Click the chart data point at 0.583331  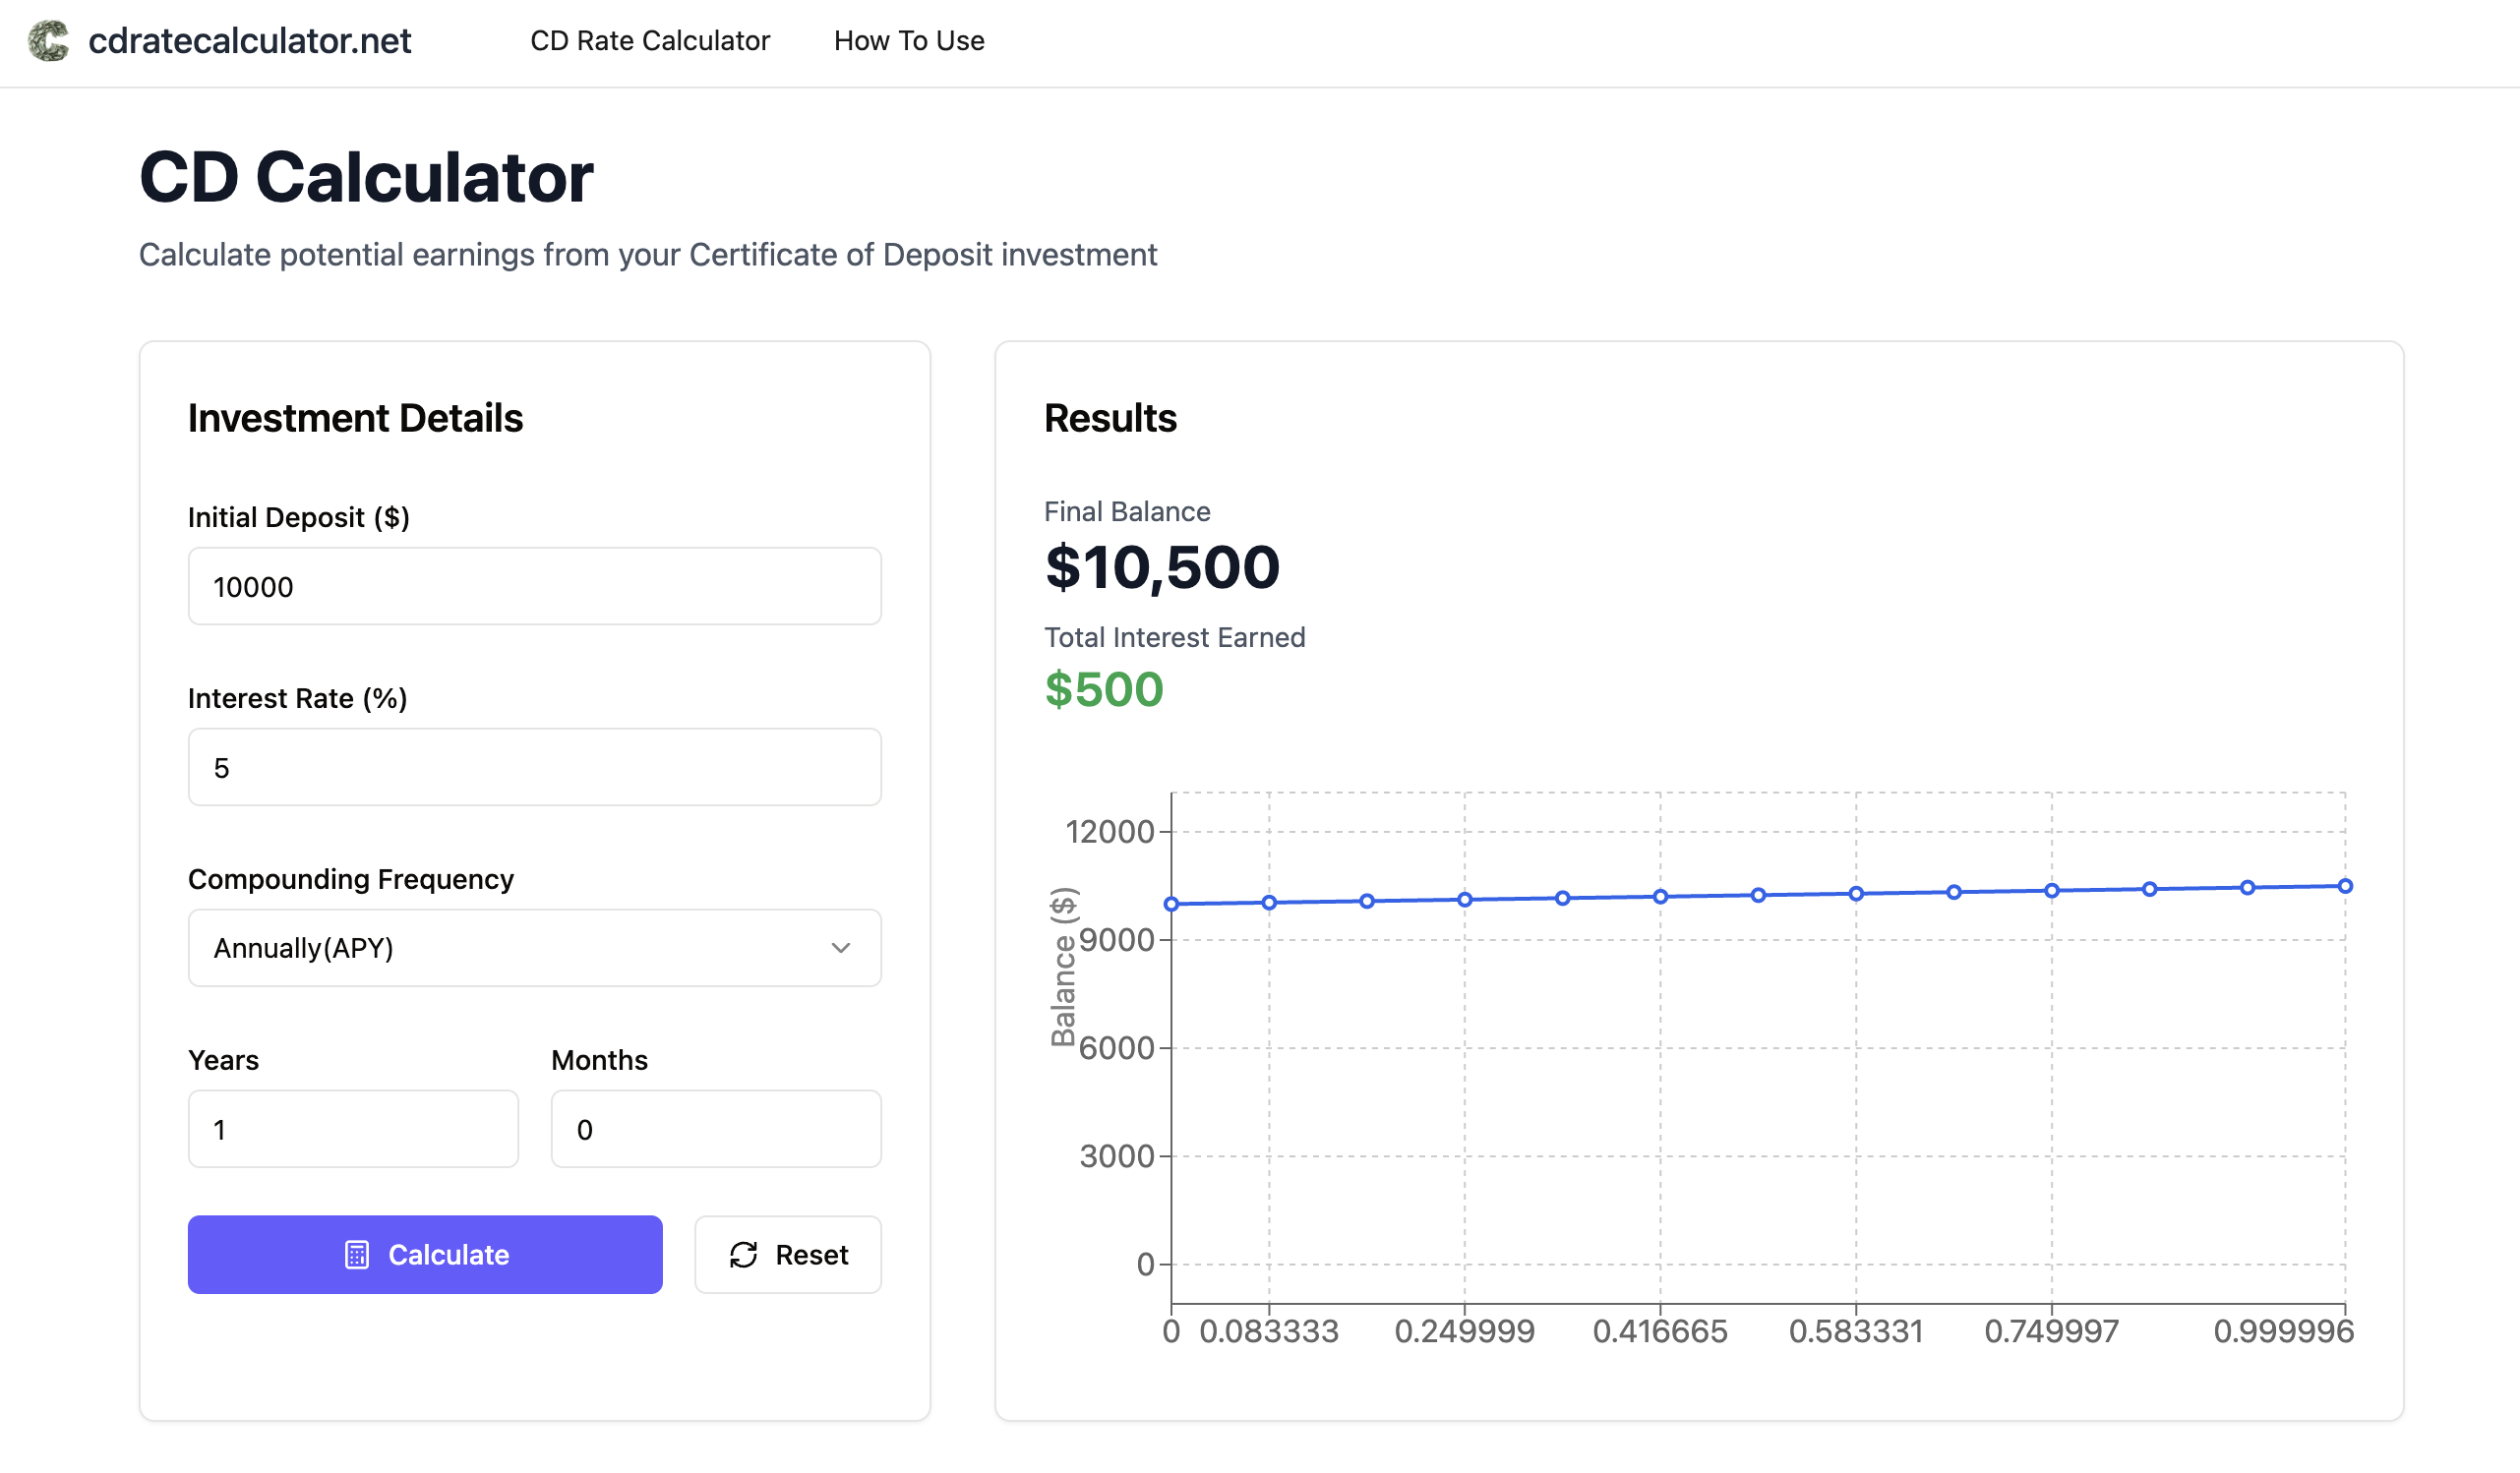tap(1857, 895)
